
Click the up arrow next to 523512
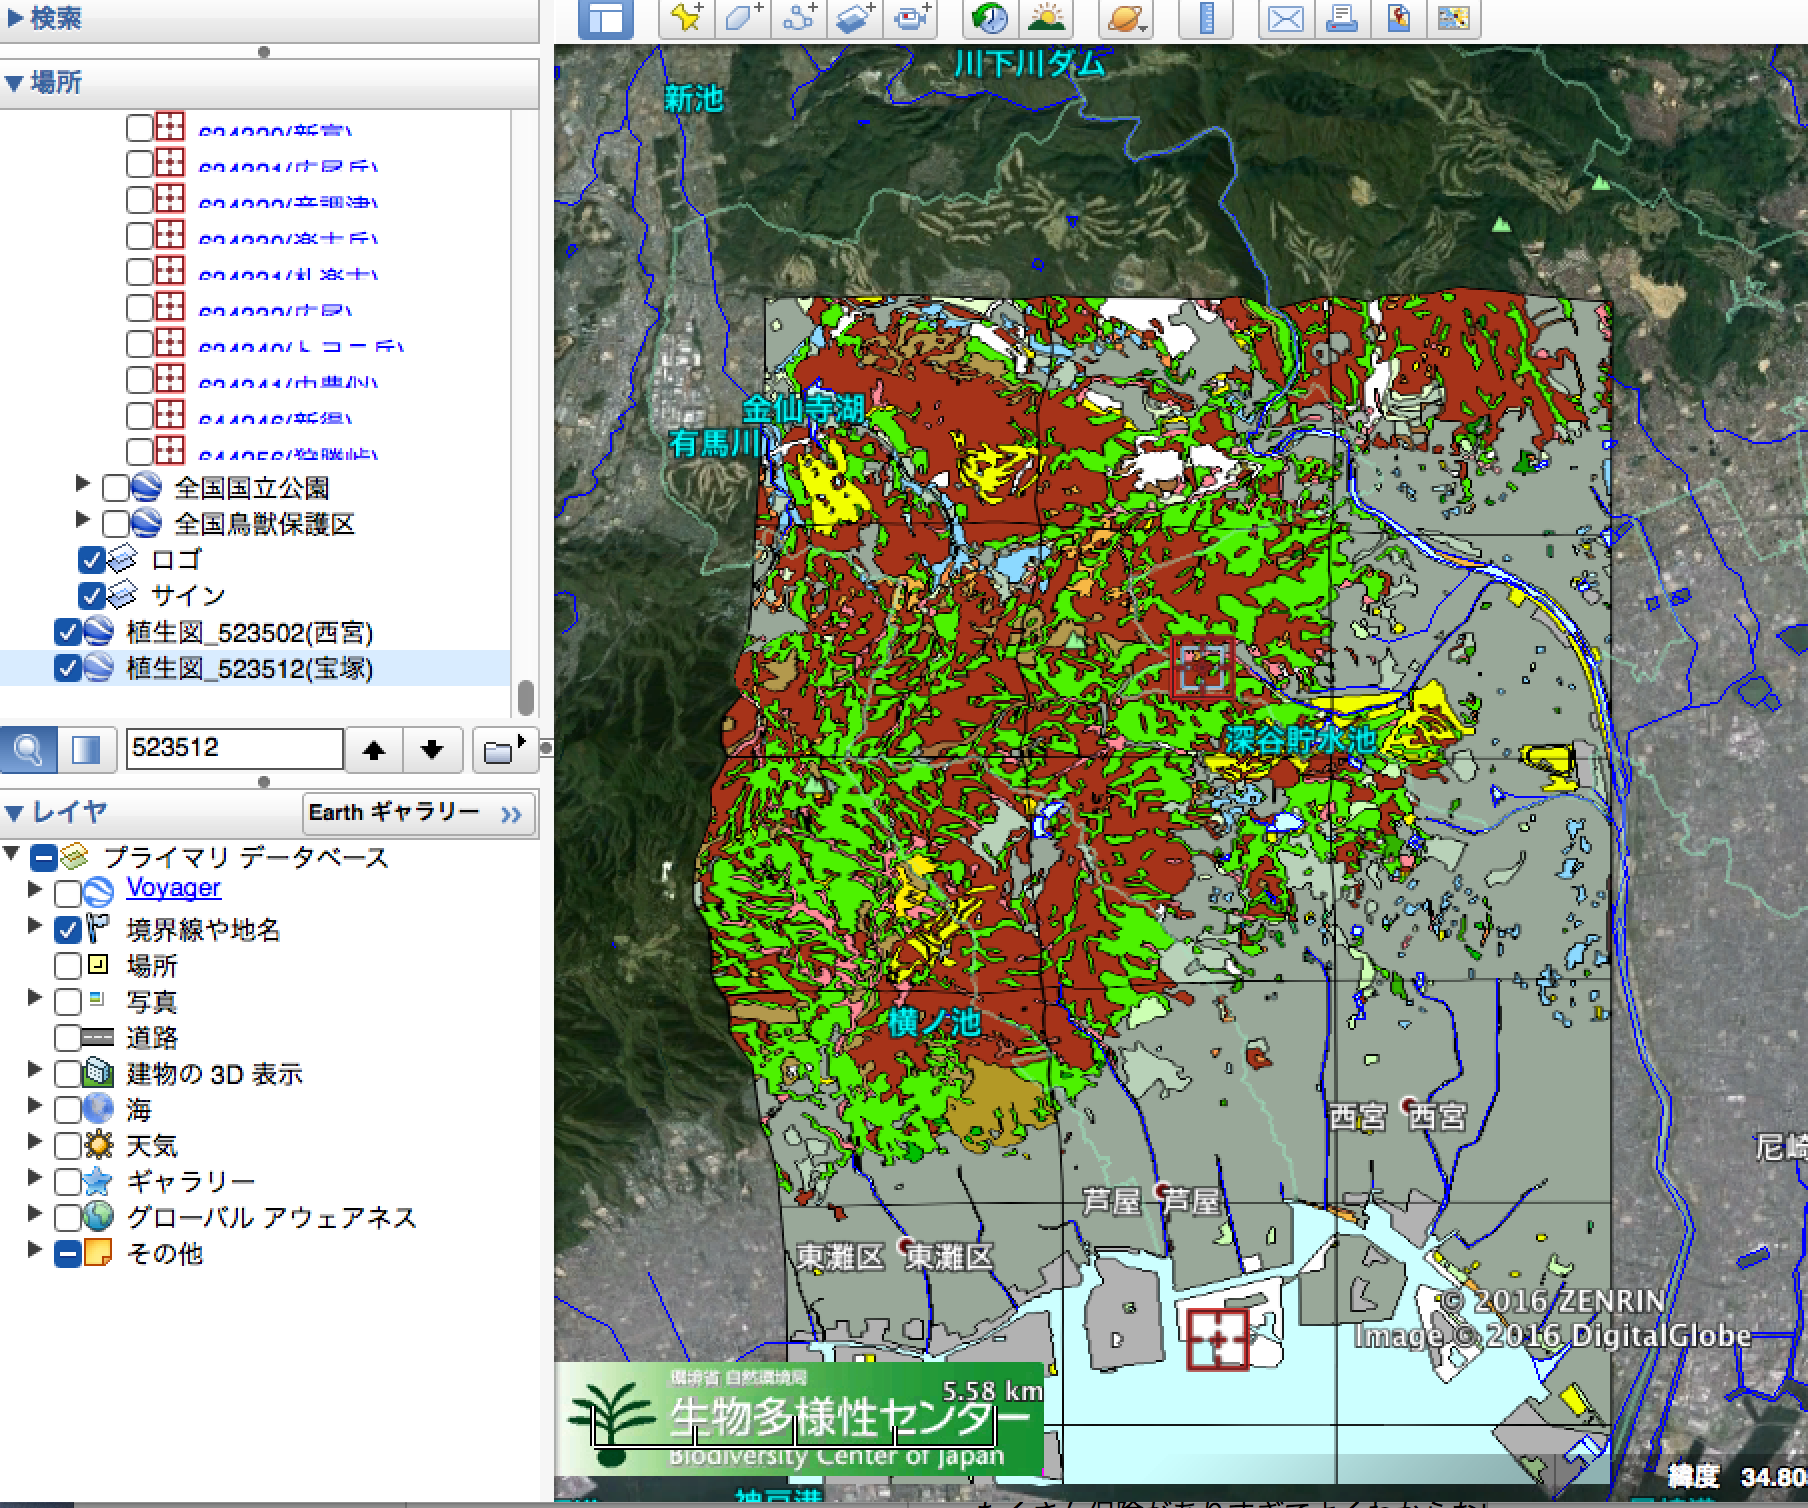pos(374,749)
